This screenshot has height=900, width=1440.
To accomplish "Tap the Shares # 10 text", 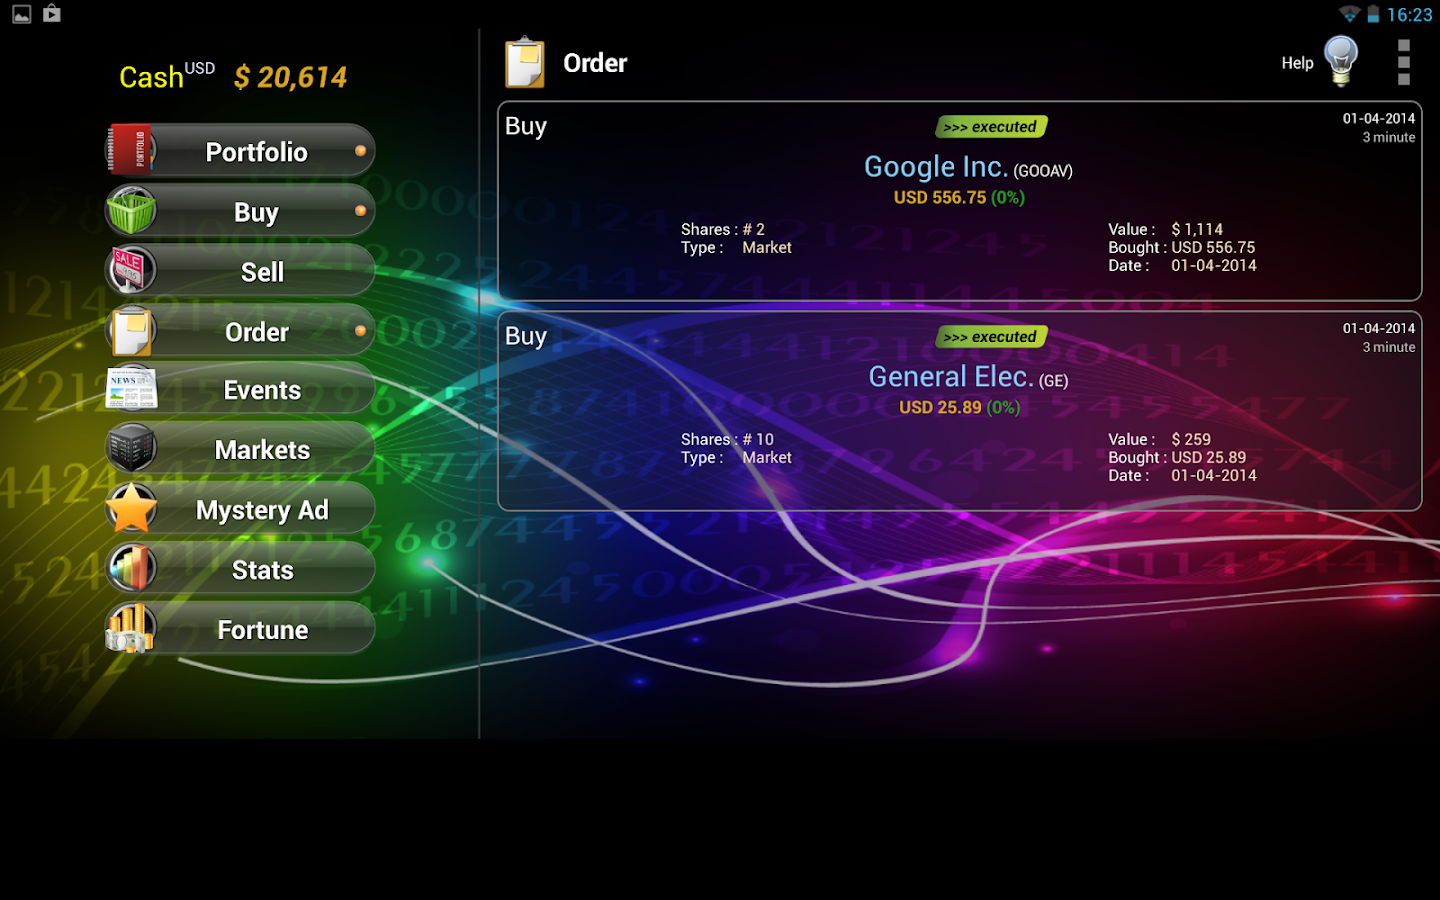I will click(727, 439).
